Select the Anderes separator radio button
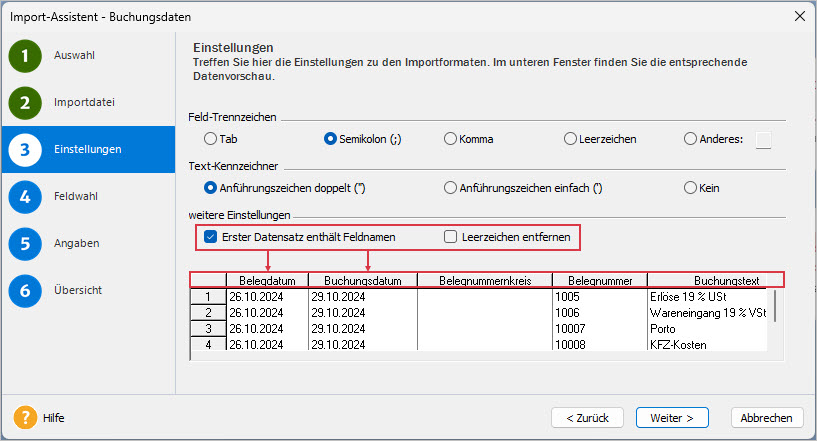Image resolution: width=817 pixels, height=441 pixels. tap(690, 139)
